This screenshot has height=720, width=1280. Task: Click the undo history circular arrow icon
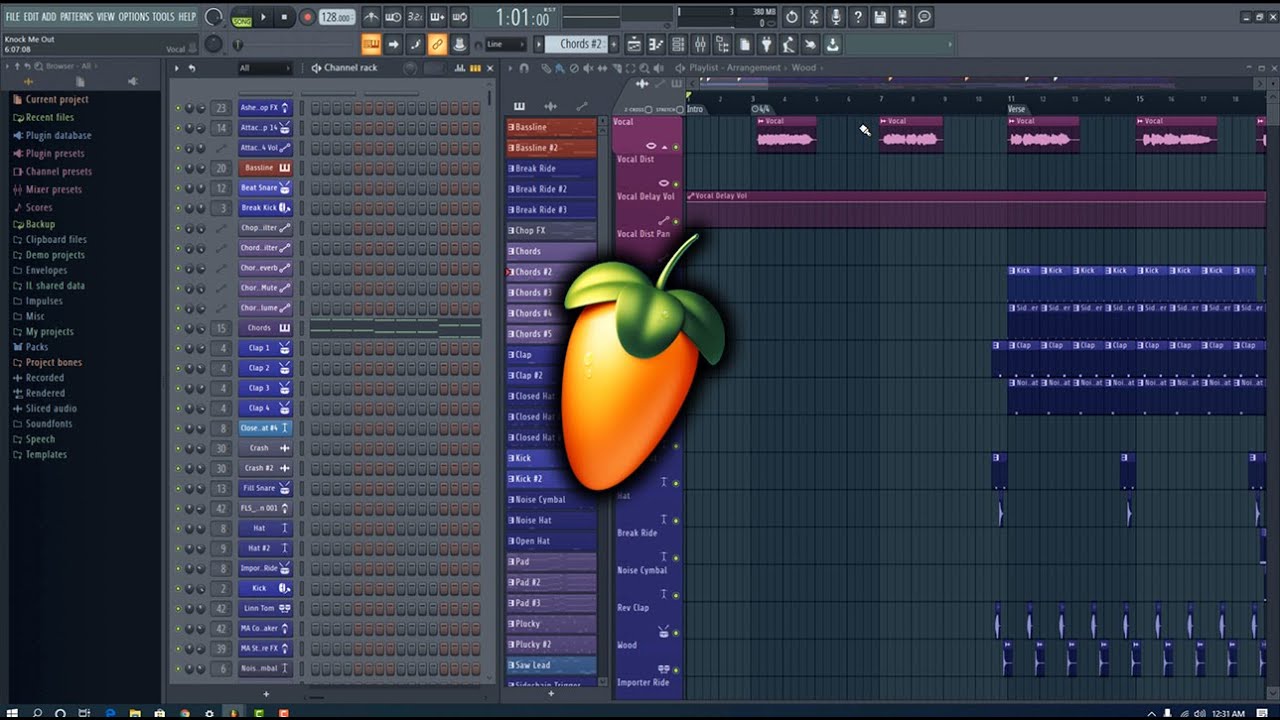point(792,17)
